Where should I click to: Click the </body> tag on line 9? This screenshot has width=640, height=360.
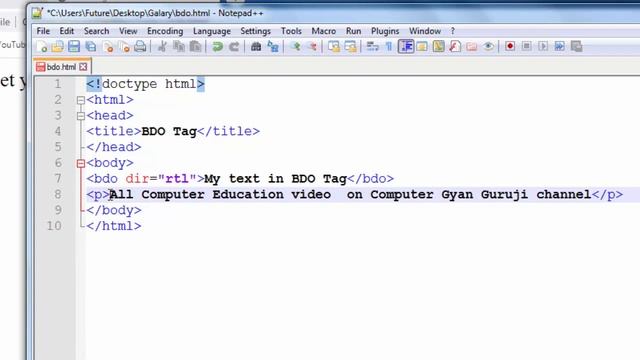coord(114,211)
